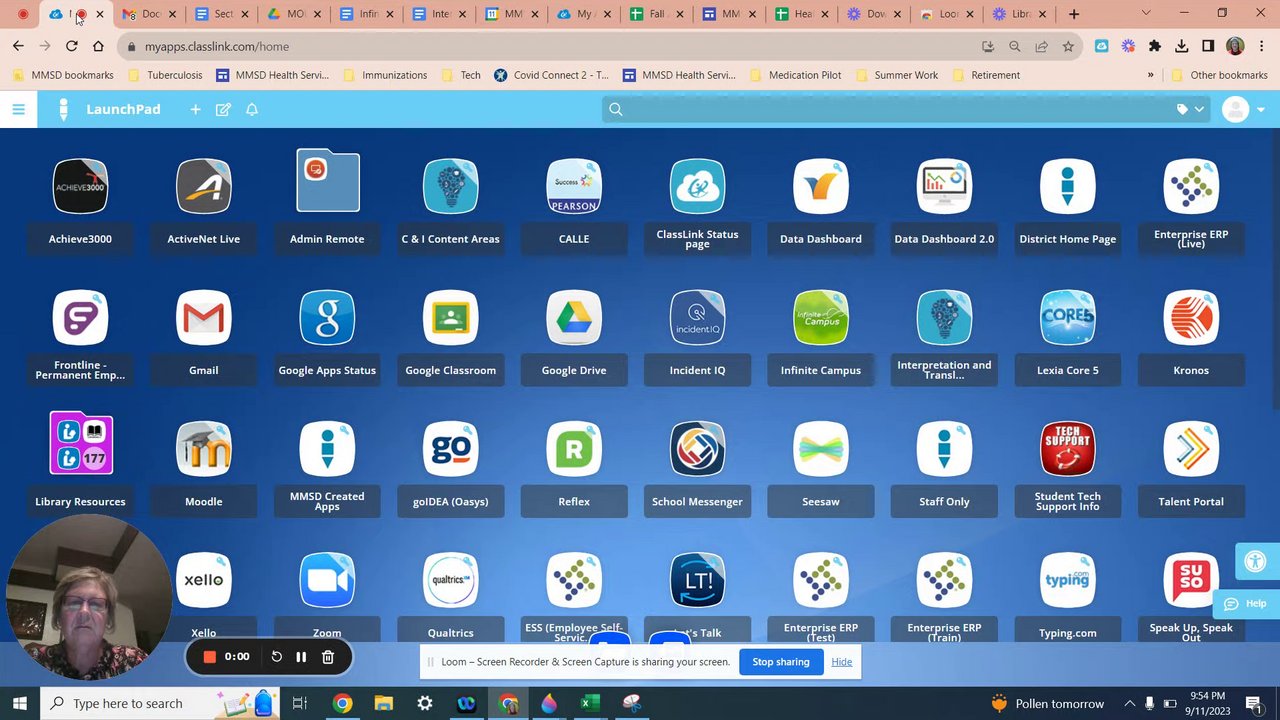This screenshot has width=1280, height=720.
Task: Click the Chrome address bar
Action: point(560,46)
